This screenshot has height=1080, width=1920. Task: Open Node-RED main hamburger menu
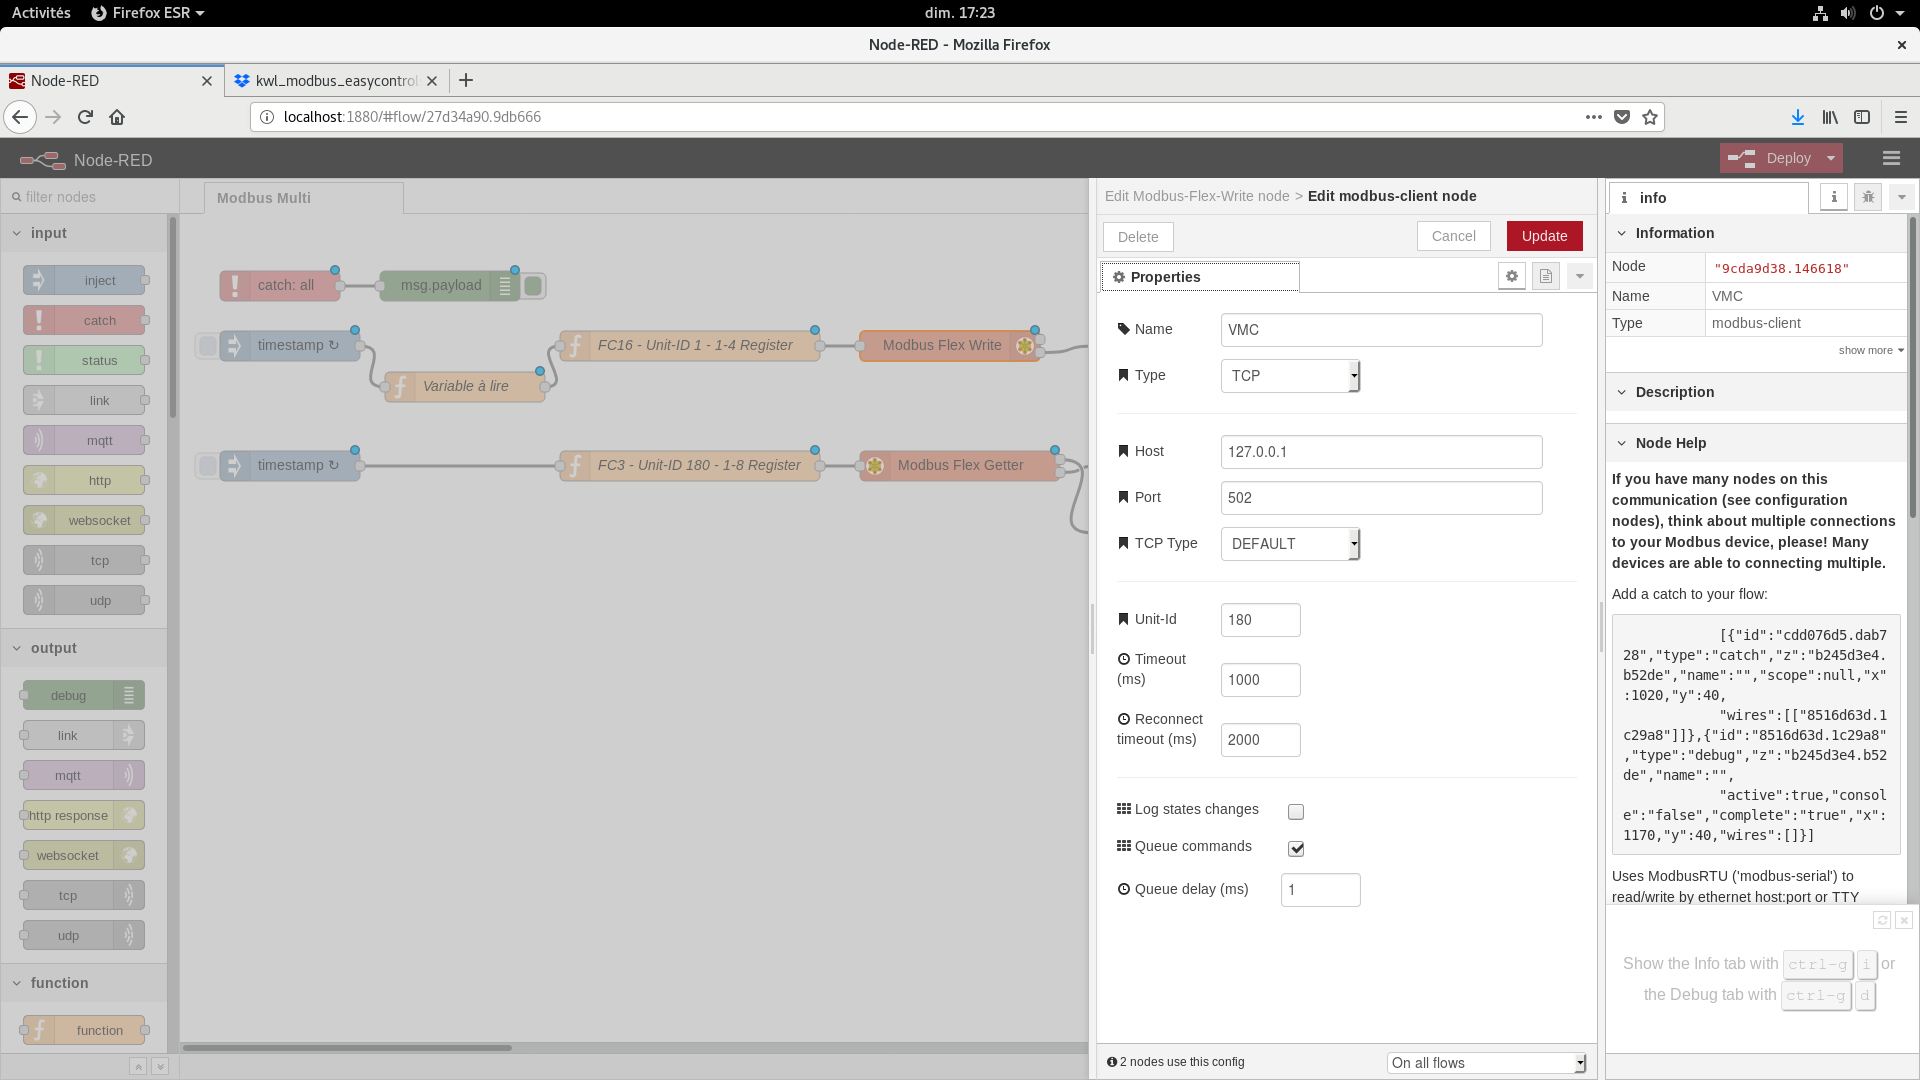coord(1891,159)
